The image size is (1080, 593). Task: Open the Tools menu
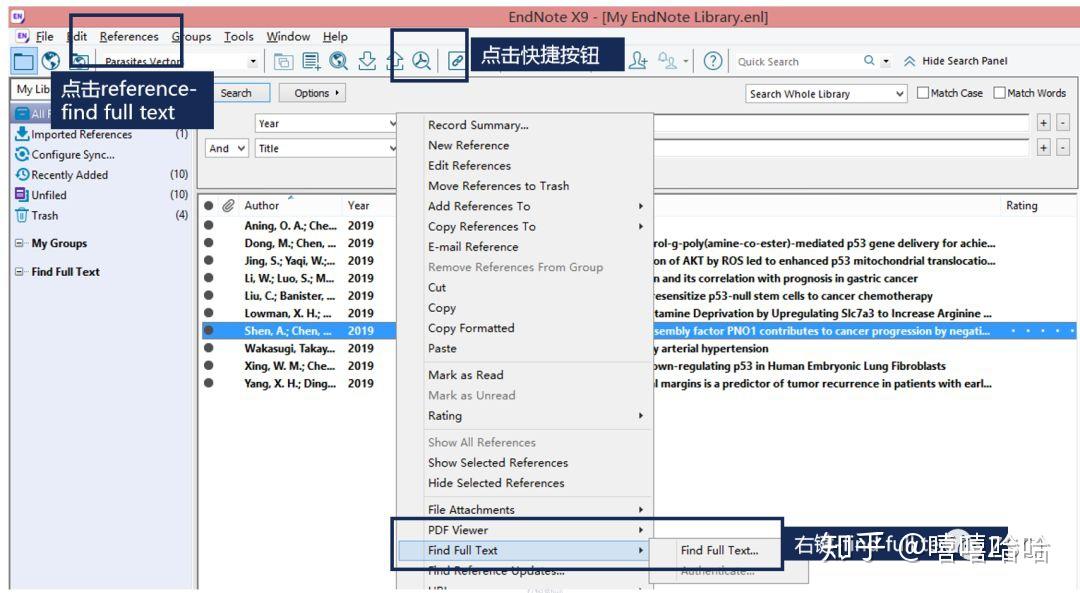[x=238, y=36]
